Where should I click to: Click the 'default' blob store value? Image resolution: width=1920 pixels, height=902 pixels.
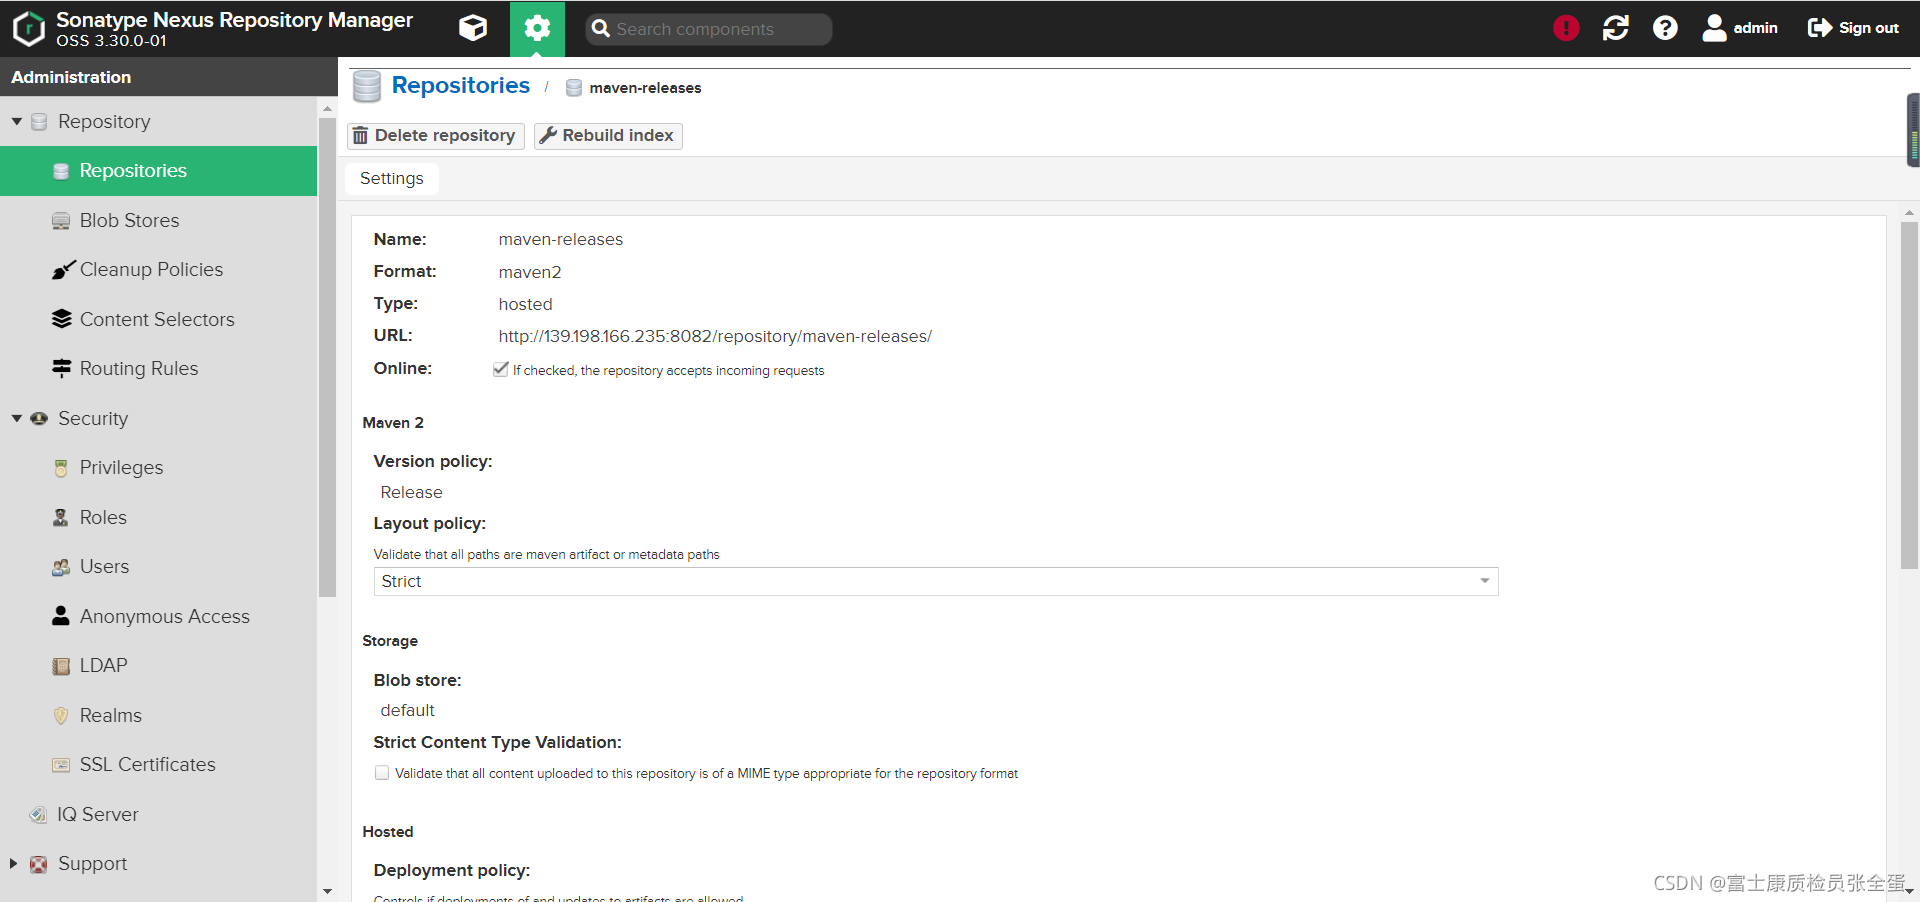click(x=407, y=710)
